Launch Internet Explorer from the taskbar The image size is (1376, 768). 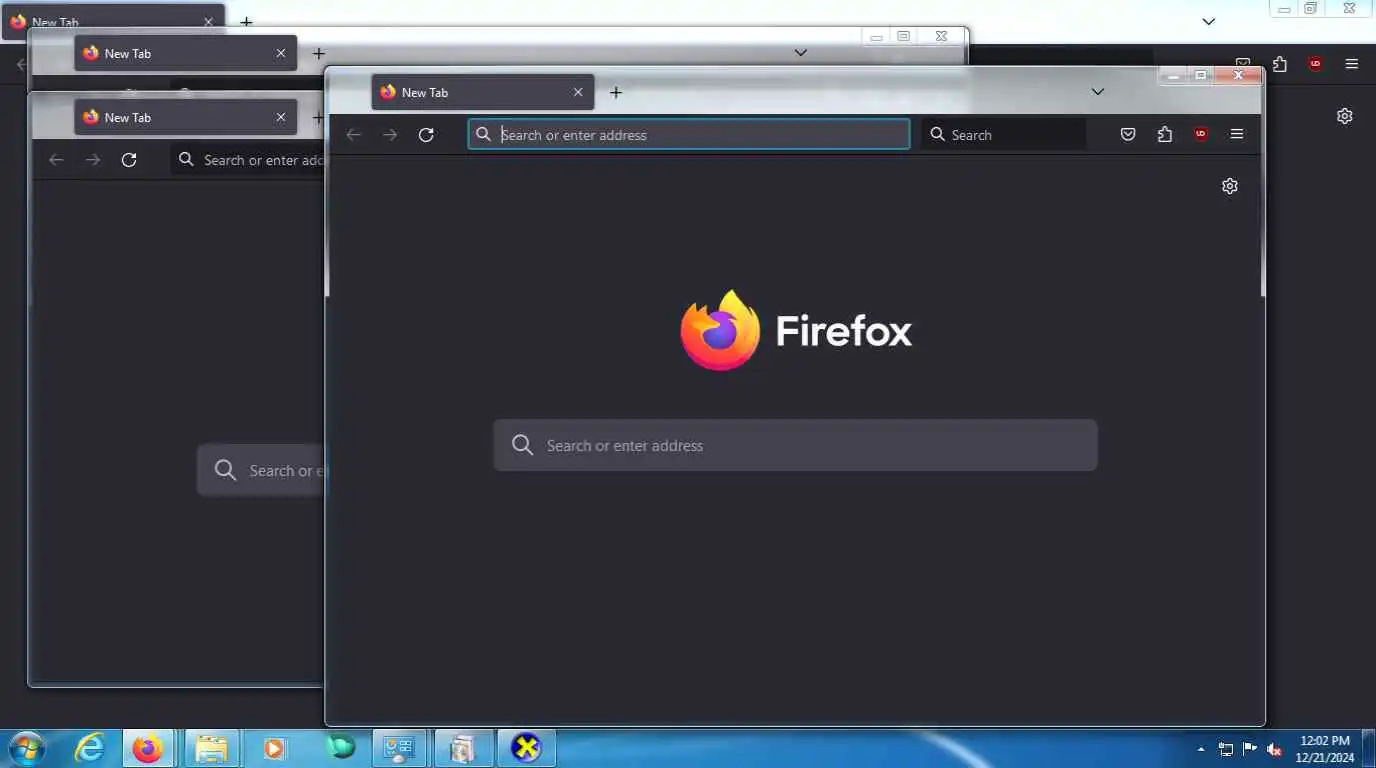(91, 748)
